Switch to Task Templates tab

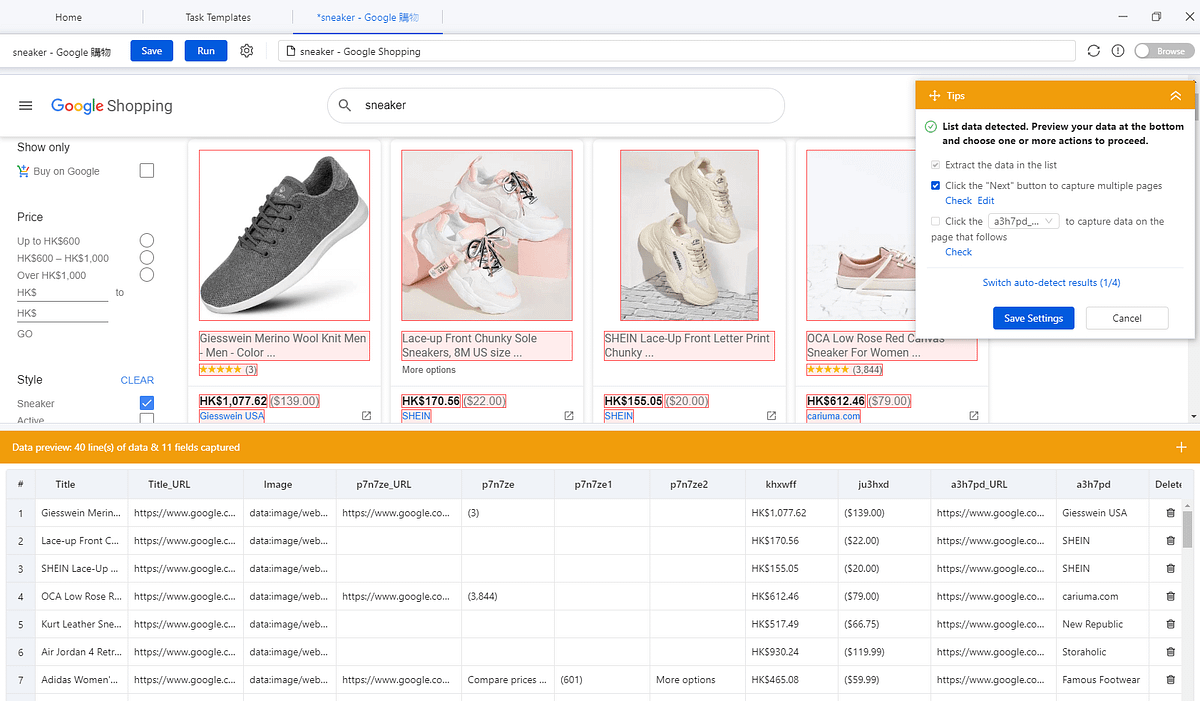(x=218, y=17)
